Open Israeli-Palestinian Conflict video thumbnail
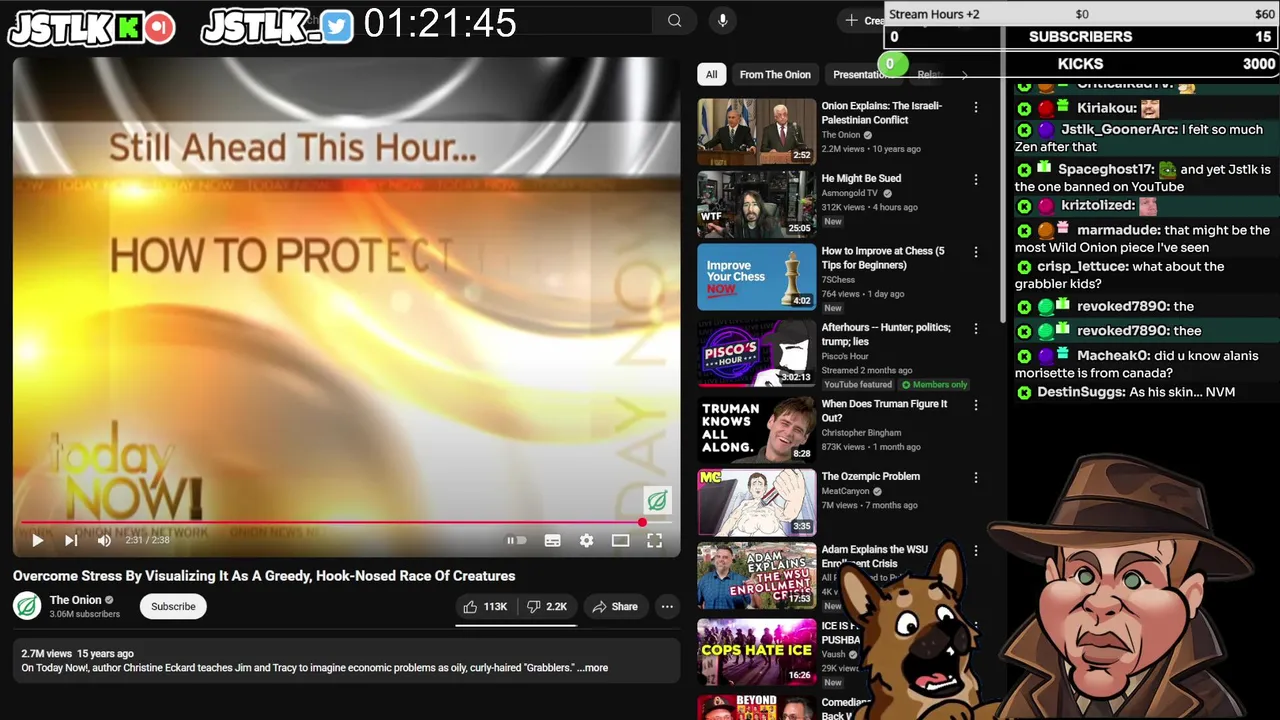 click(756, 131)
